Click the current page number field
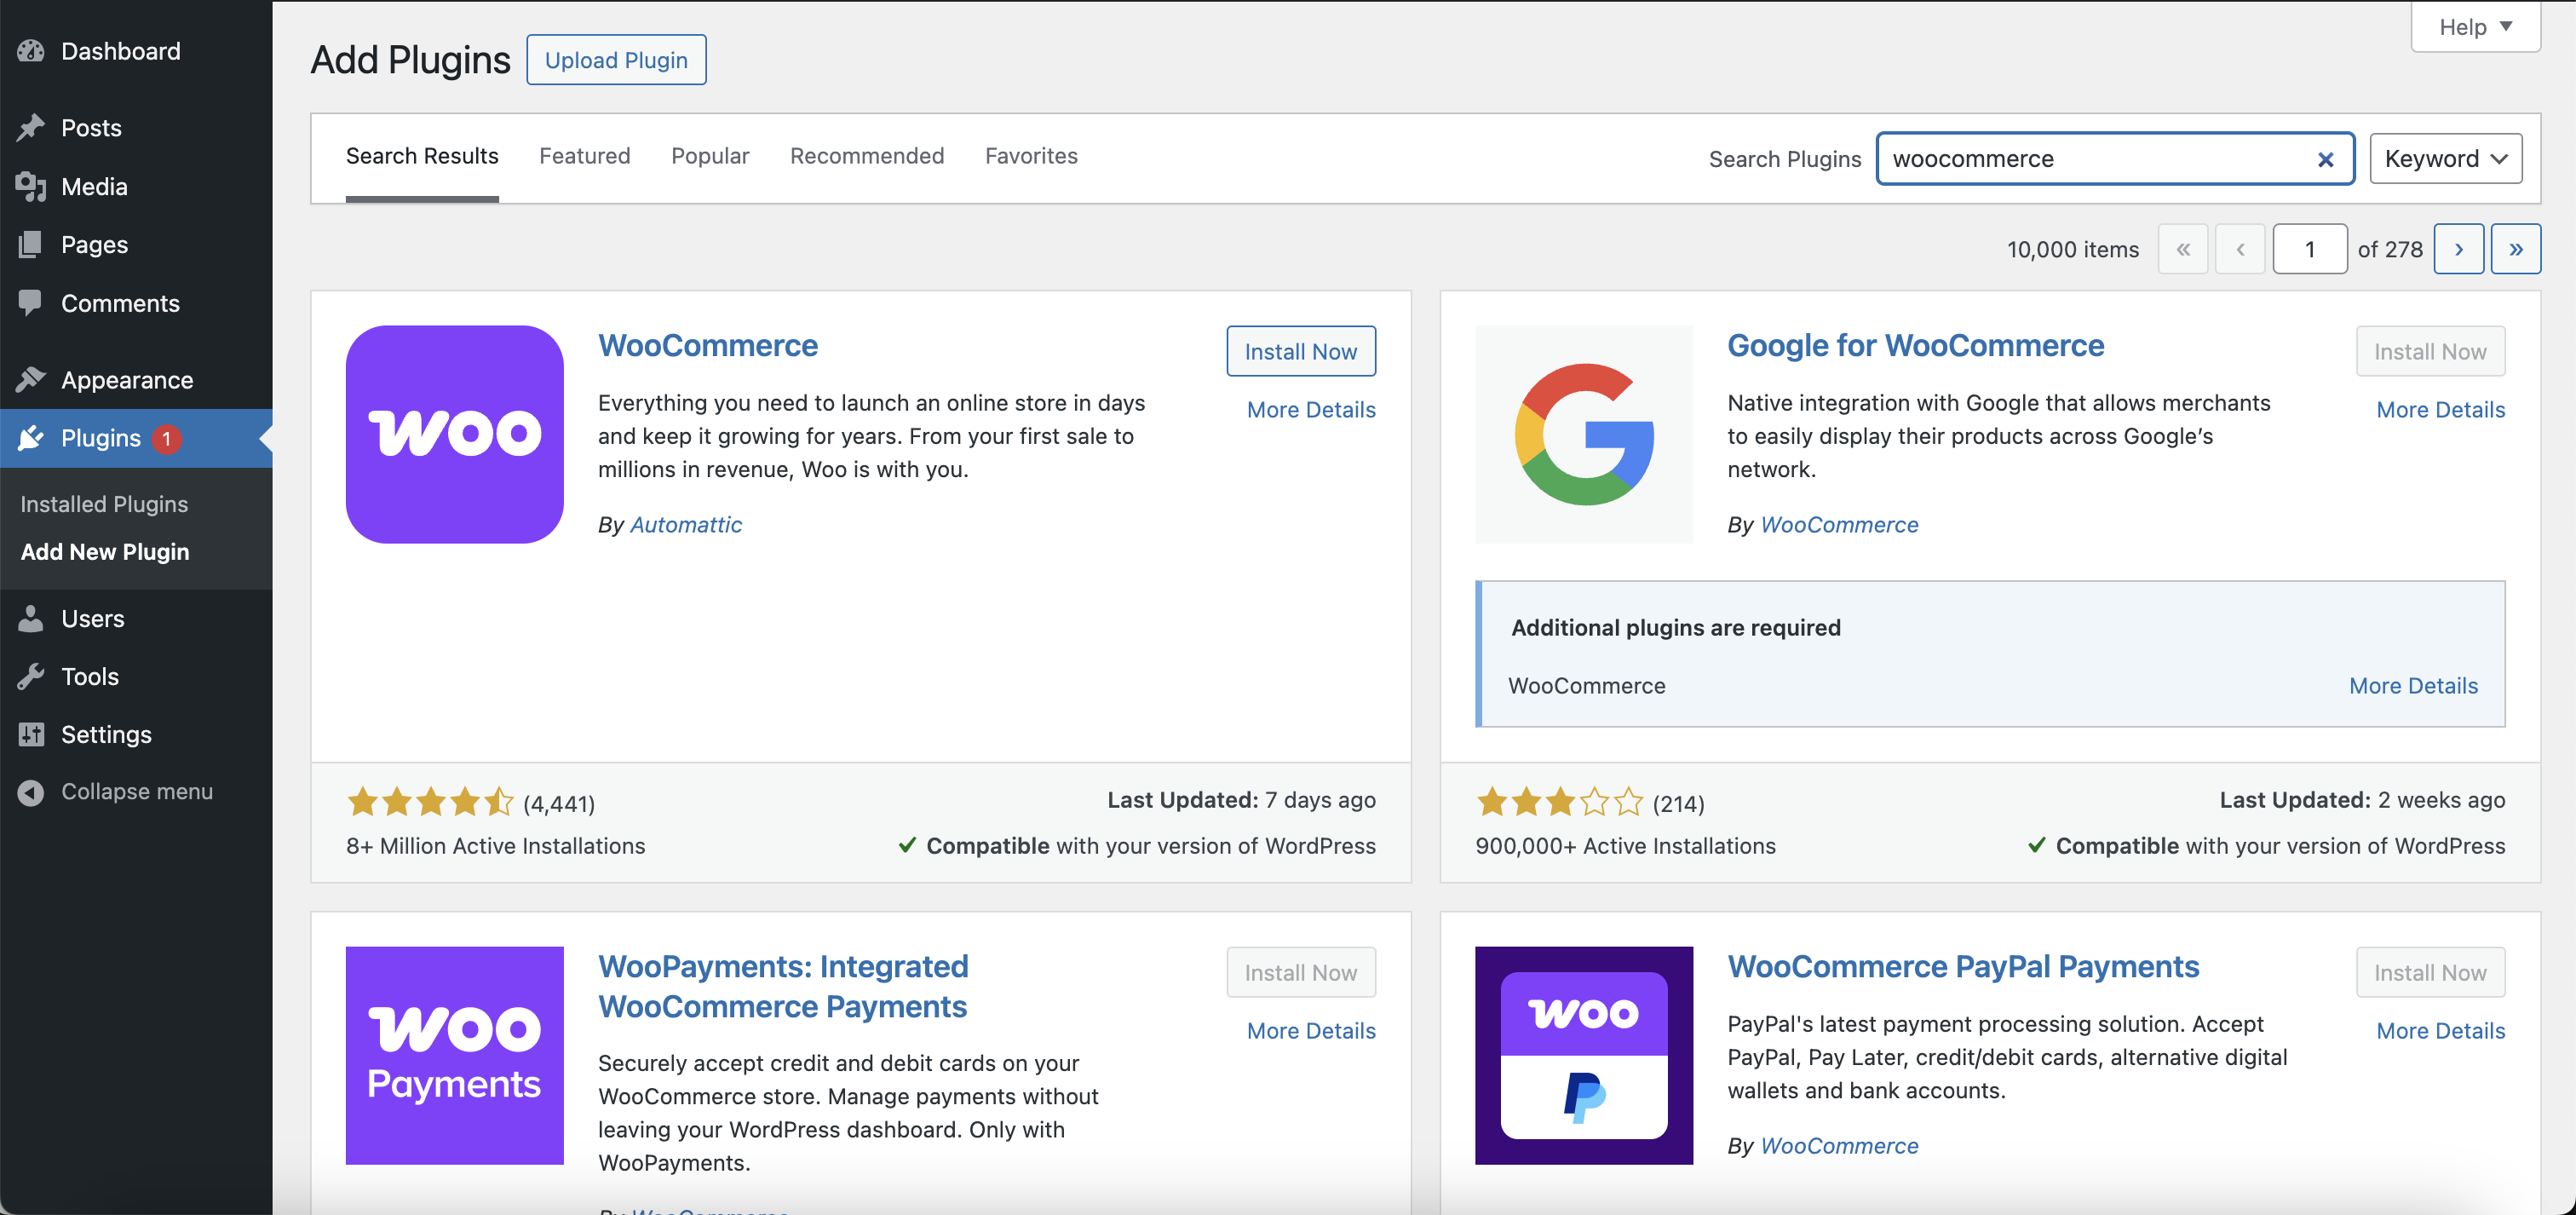The image size is (2576, 1215). [2310, 249]
